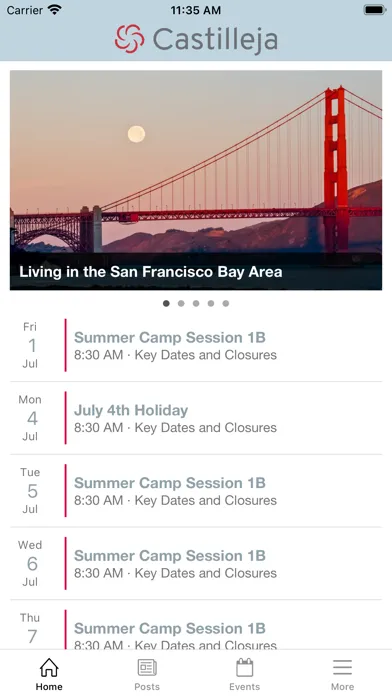The image size is (392, 696).
Task: Open the Events calendar icon
Action: click(x=245, y=668)
